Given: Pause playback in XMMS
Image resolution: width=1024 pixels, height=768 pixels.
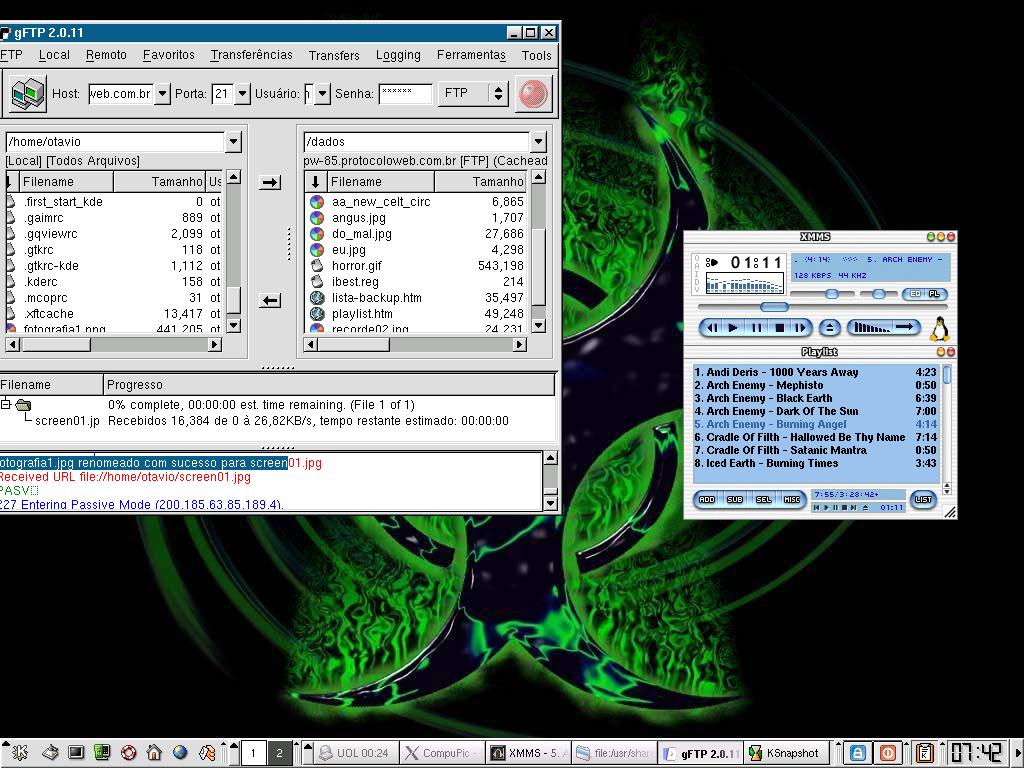Looking at the screenshot, I should (756, 328).
